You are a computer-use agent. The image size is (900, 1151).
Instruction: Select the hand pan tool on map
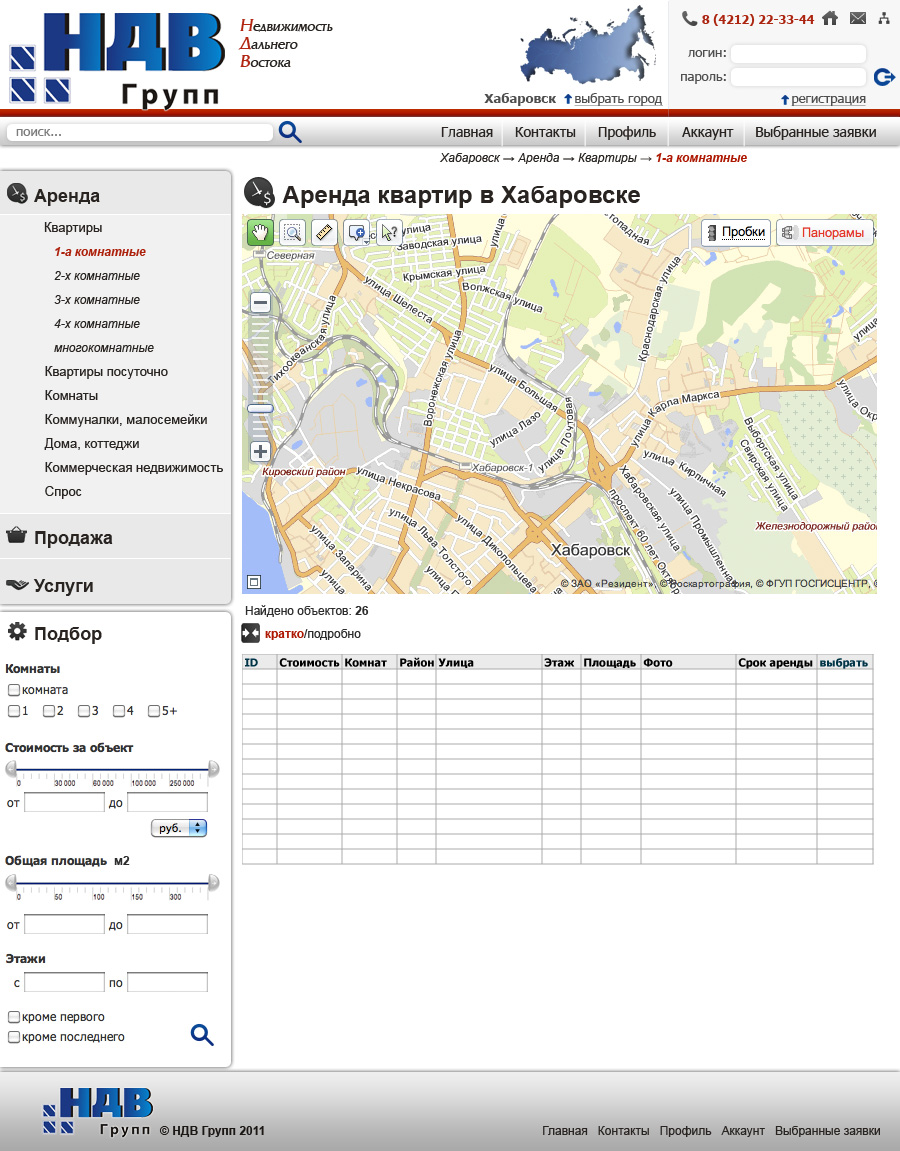(x=260, y=233)
